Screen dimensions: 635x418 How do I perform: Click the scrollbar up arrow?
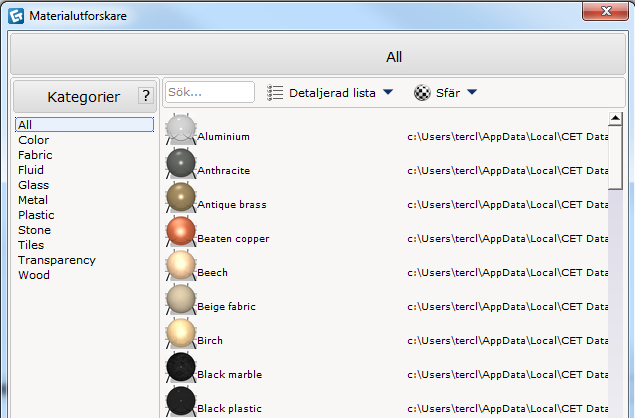point(615,118)
